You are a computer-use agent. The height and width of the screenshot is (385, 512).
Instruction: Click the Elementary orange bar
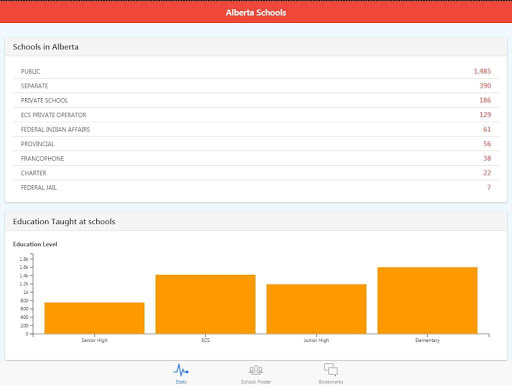click(427, 300)
